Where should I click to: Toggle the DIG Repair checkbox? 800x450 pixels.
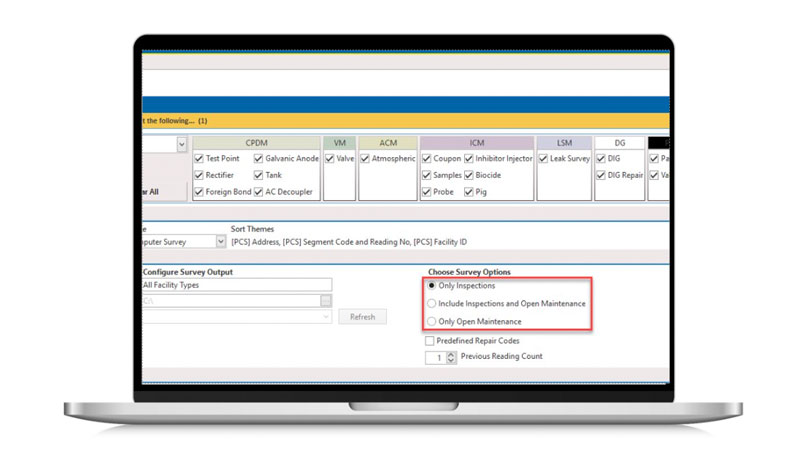[x=601, y=175]
